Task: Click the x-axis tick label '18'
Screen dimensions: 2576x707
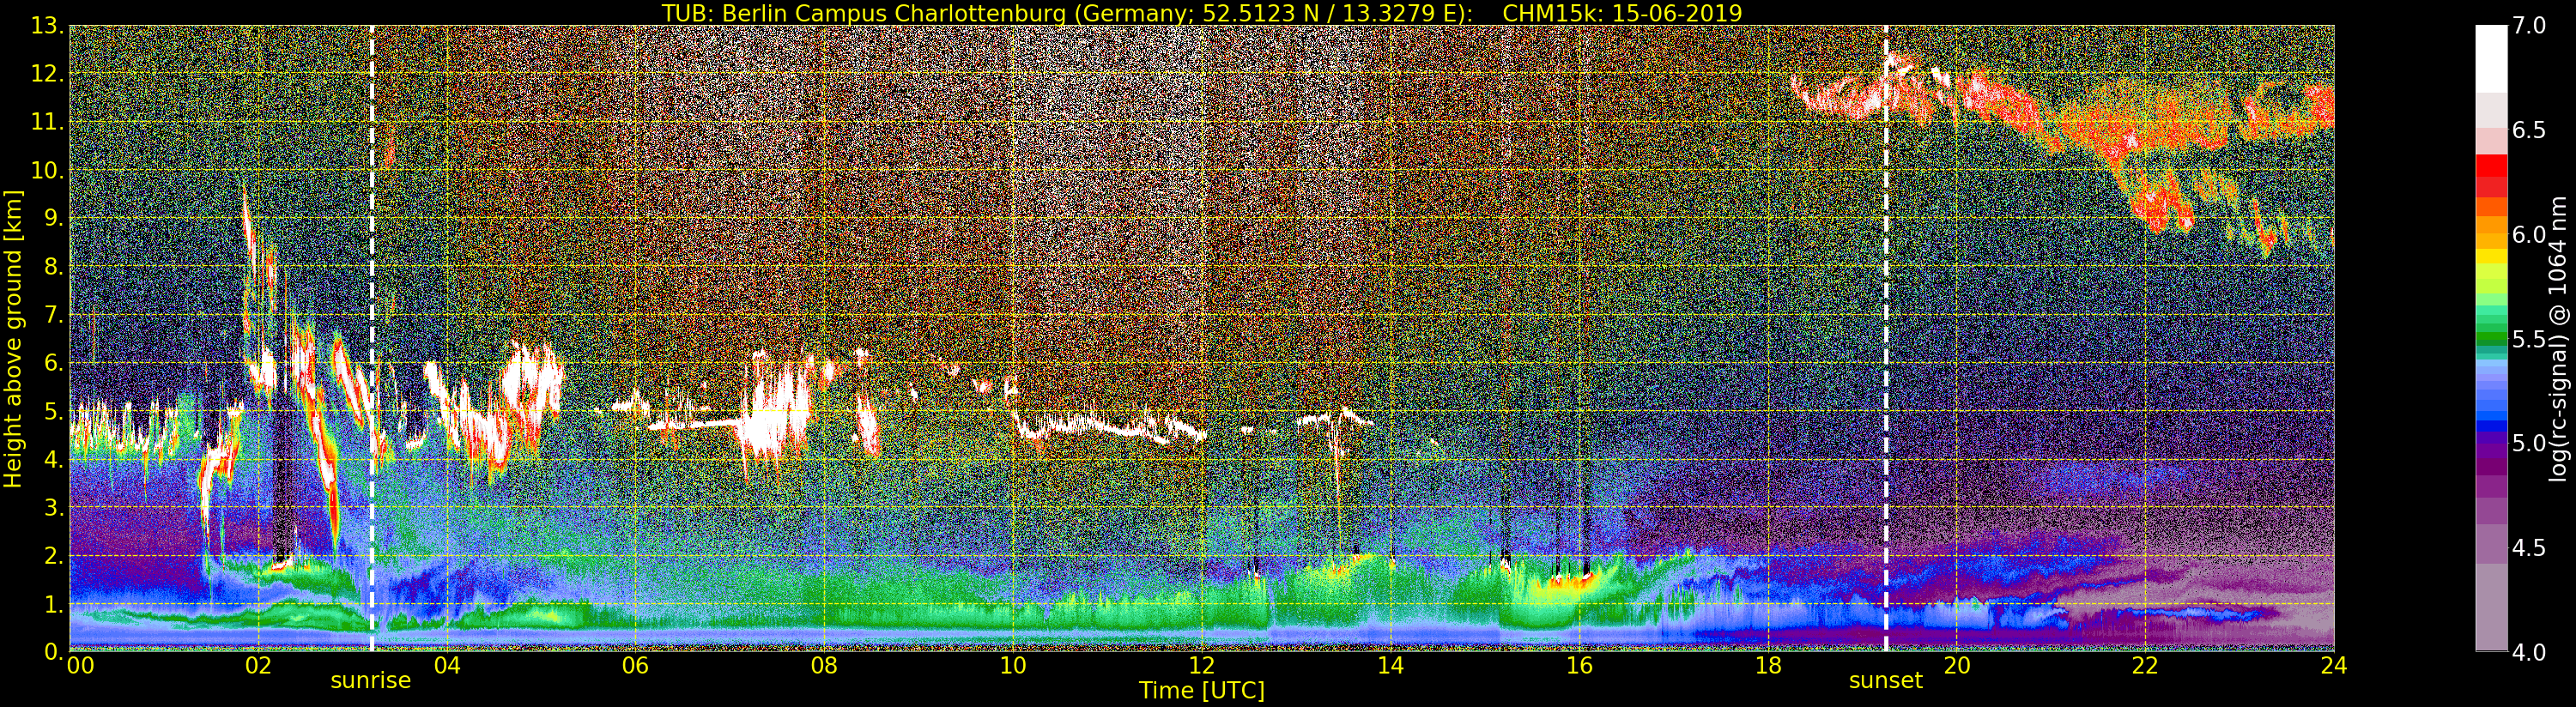Action: point(1768,665)
